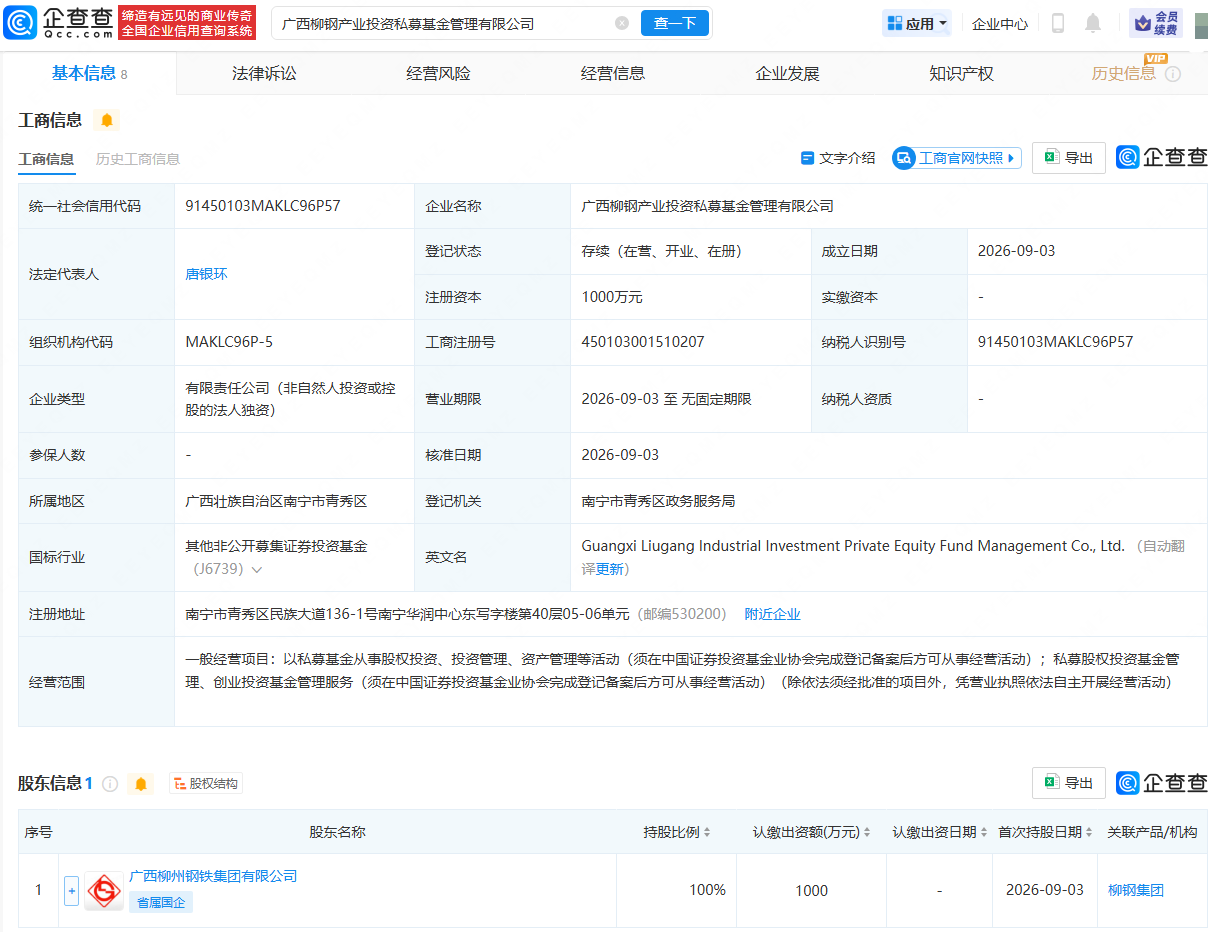Open 工商官网快照 button

coord(957,158)
